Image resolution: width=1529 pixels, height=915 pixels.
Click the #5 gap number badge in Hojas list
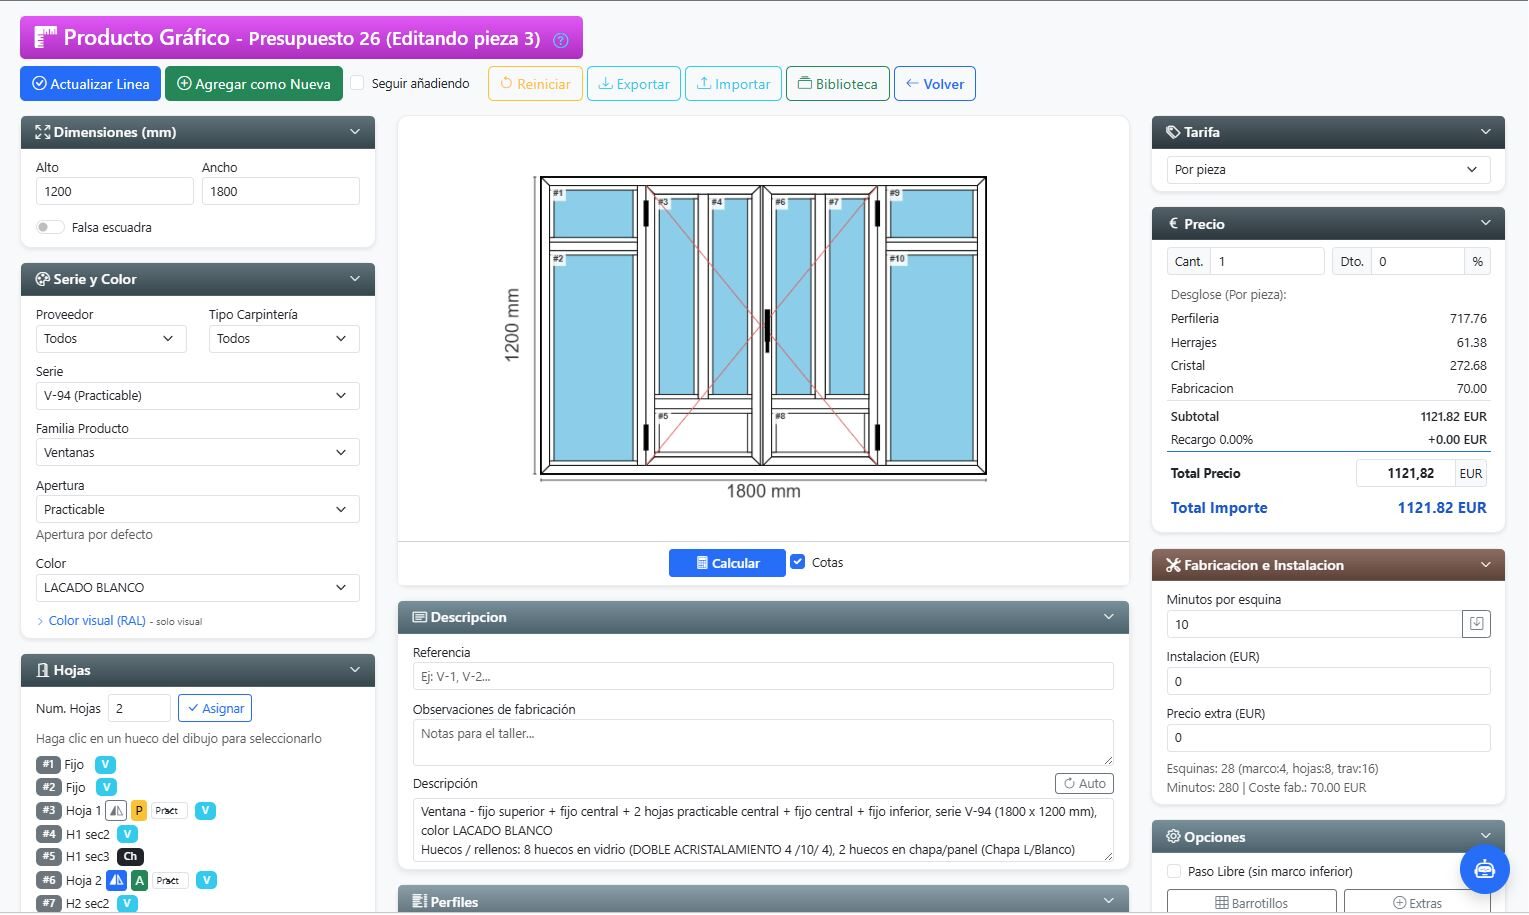pyautogui.click(x=48, y=857)
